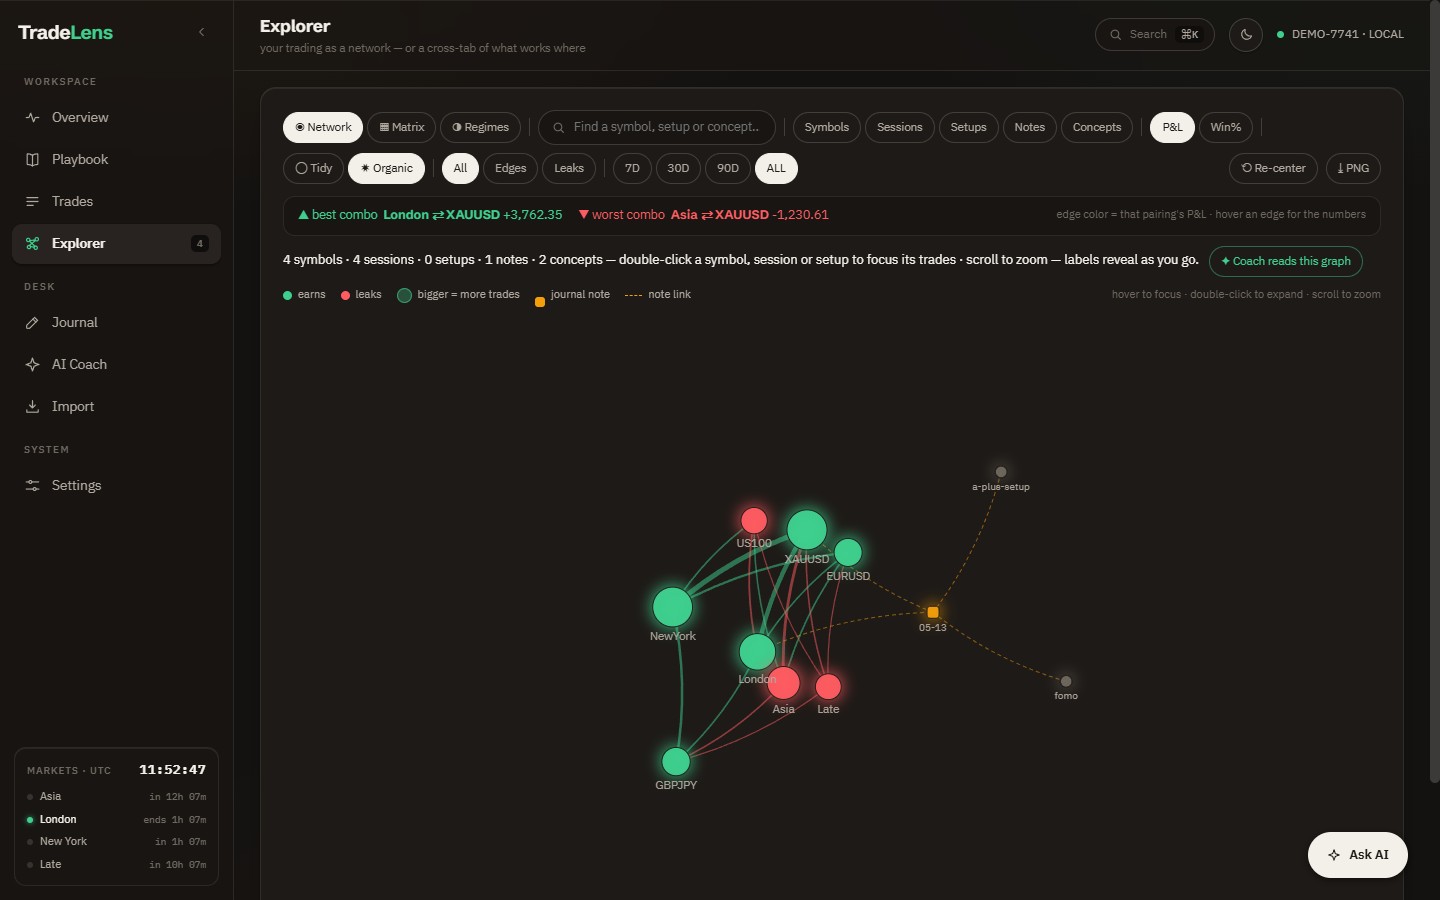
Task: Open Trades from the list icon
Action: (x=32, y=201)
